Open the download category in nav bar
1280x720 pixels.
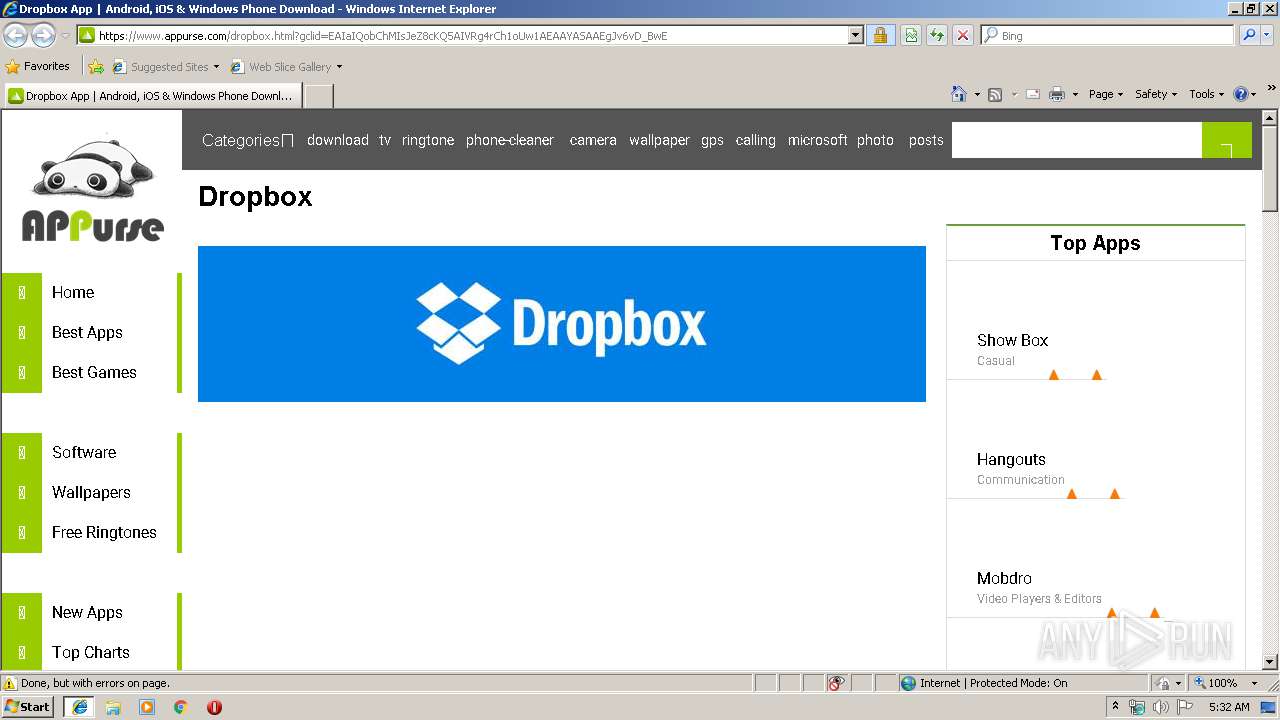(338, 140)
